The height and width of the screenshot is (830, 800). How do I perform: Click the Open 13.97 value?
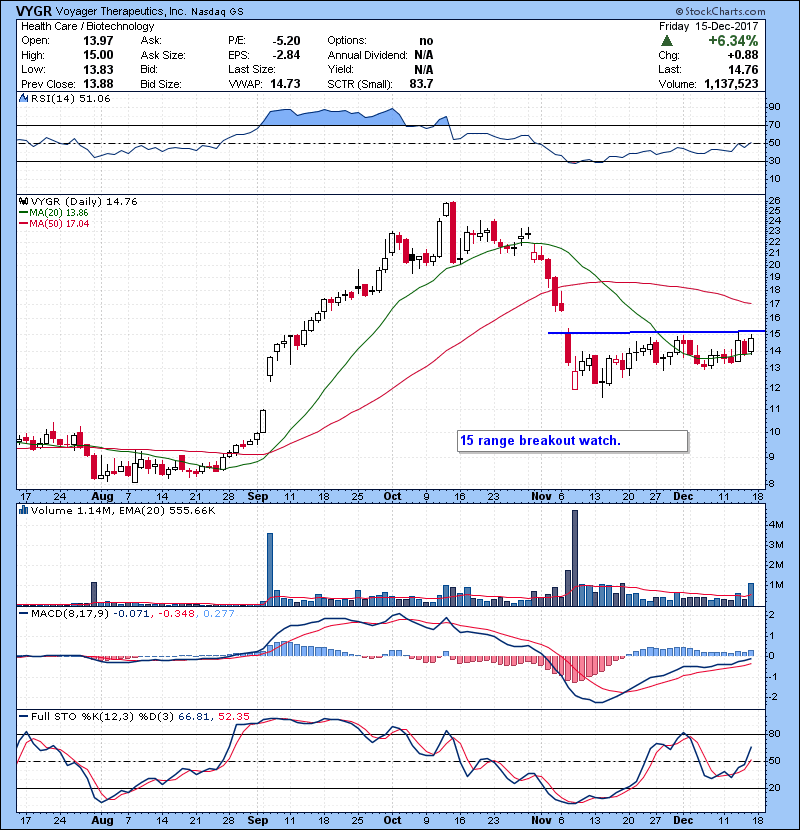98,41
